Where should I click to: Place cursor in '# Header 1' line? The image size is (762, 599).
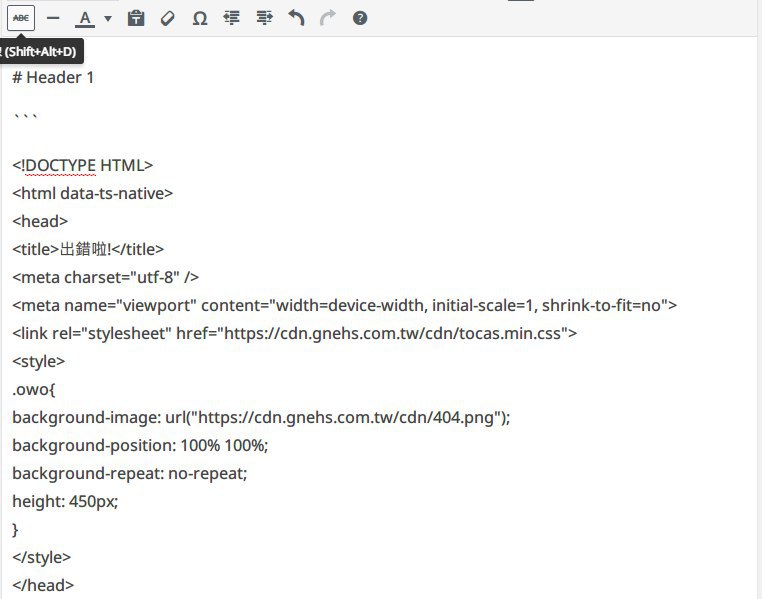point(52,77)
